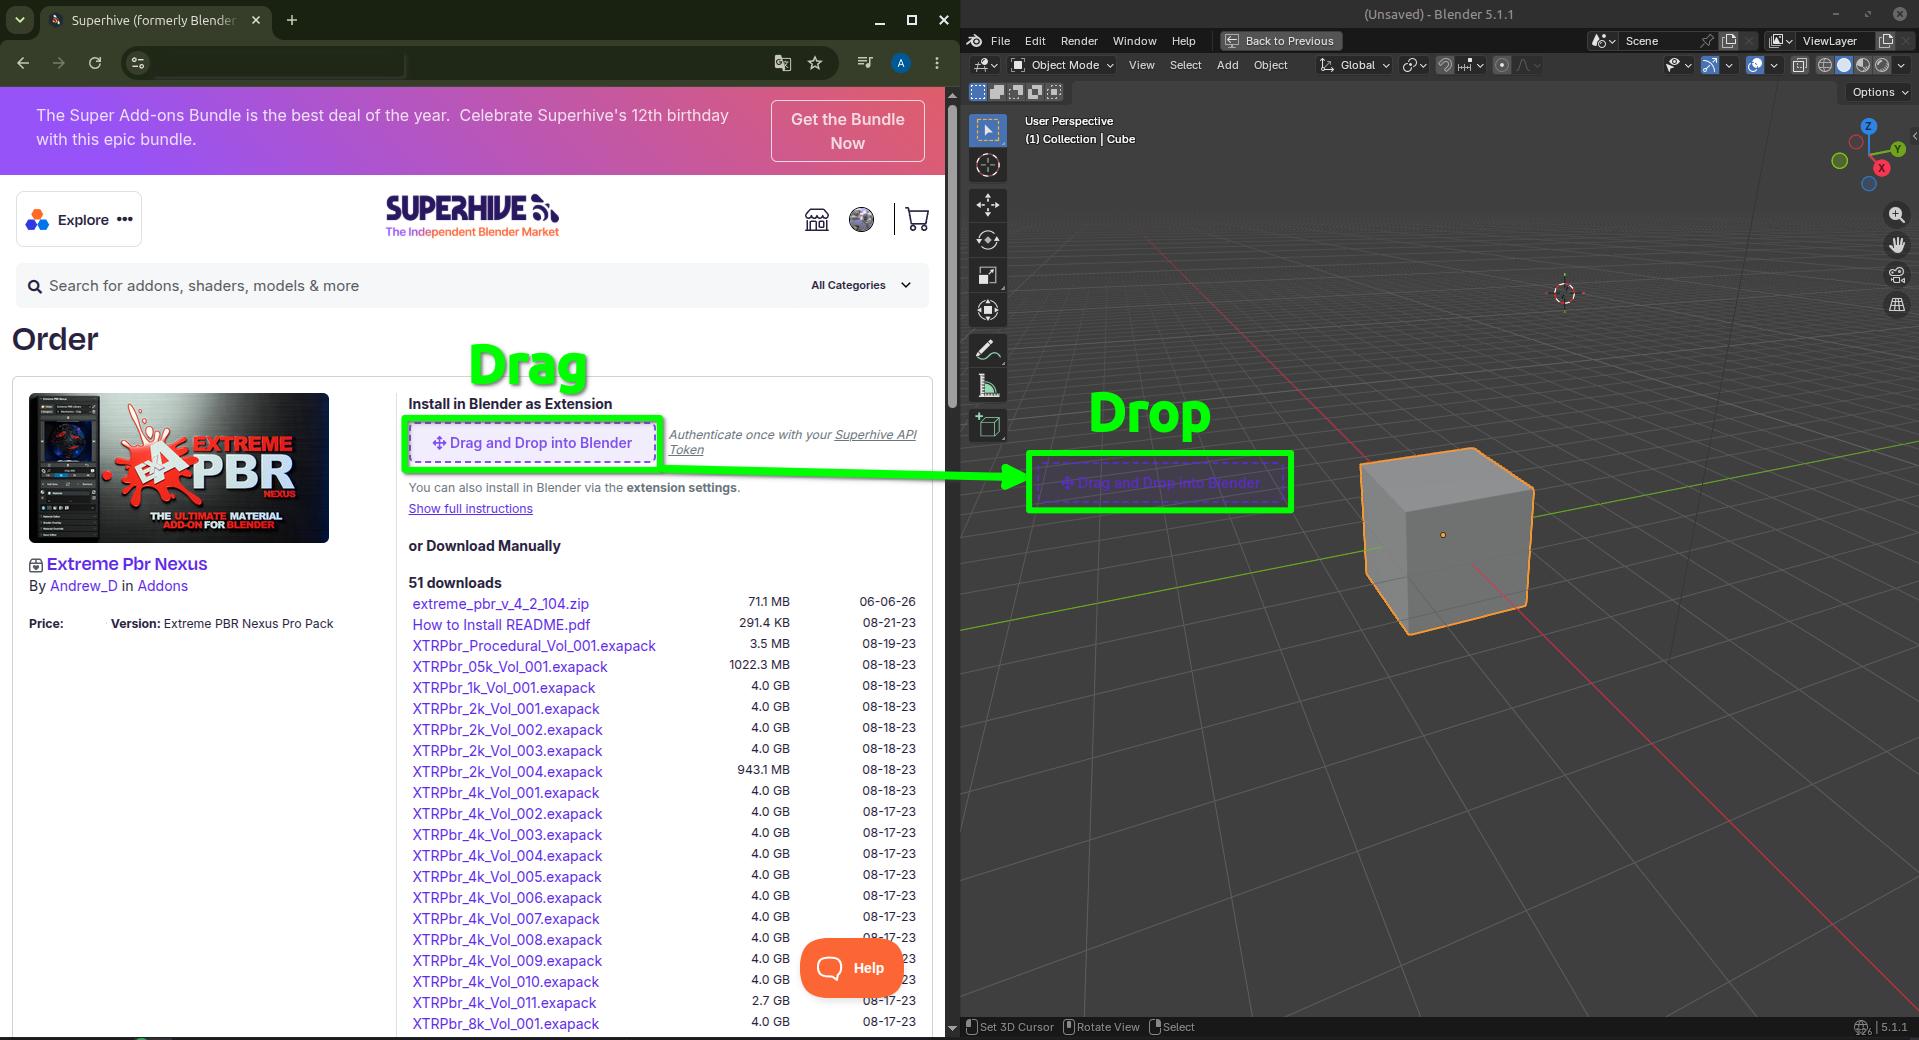Select the Scale tool in Blender

click(x=988, y=275)
